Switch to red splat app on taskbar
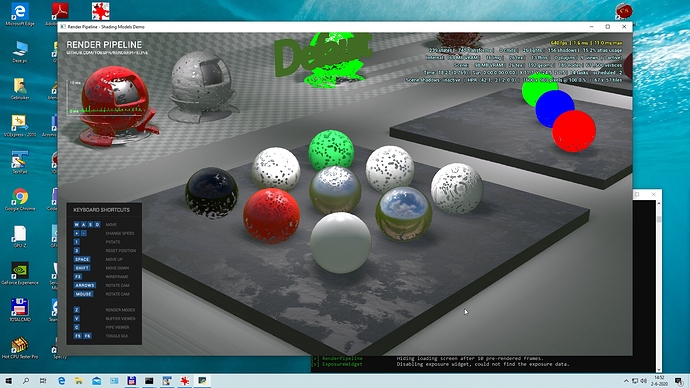 point(185,381)
